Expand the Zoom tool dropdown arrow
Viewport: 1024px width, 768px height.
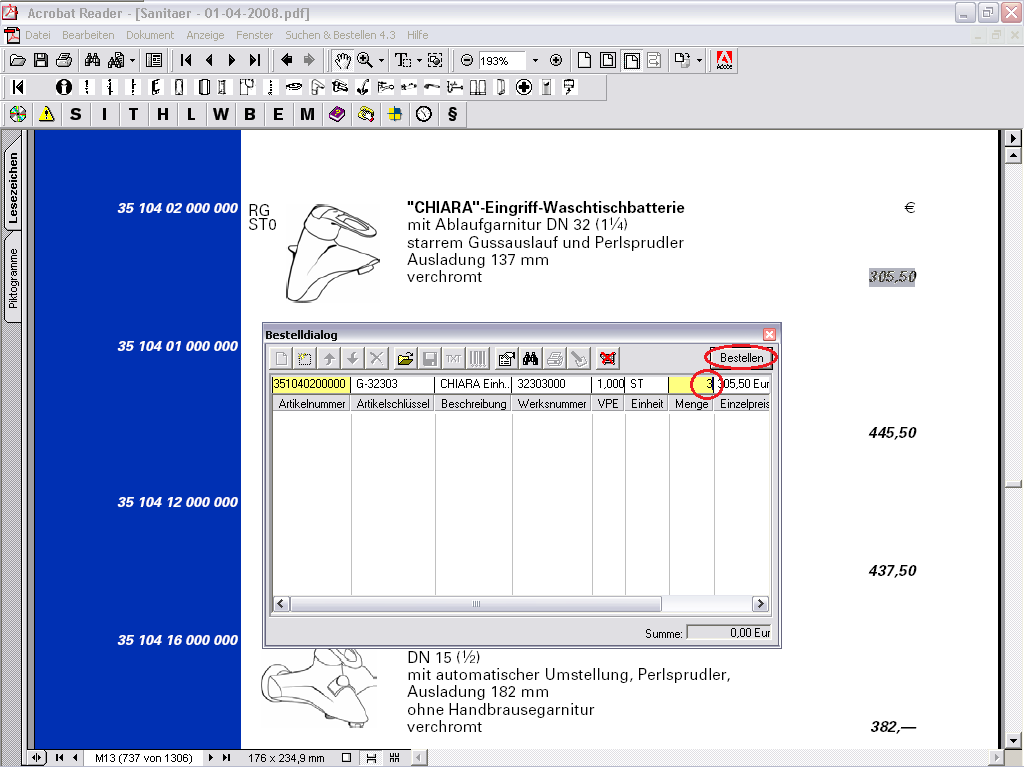[x=381, y=61]
